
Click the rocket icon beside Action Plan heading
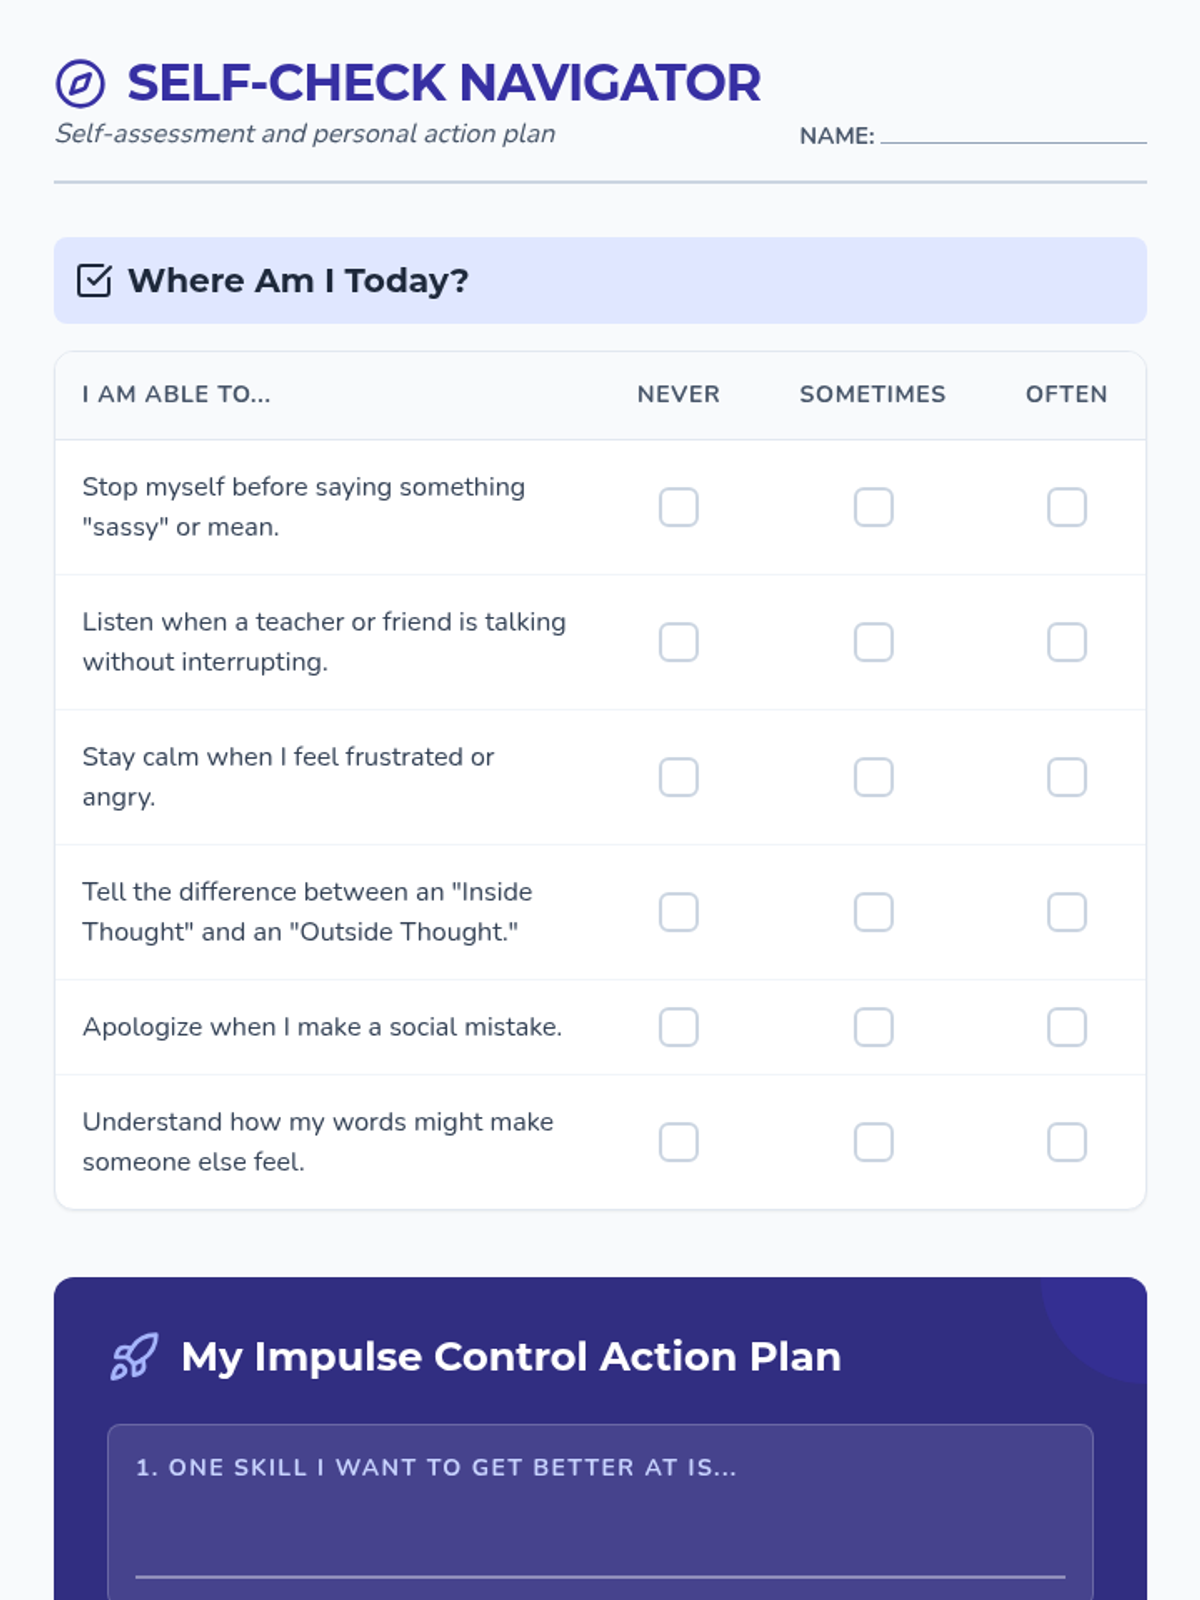coord(134,1357)
